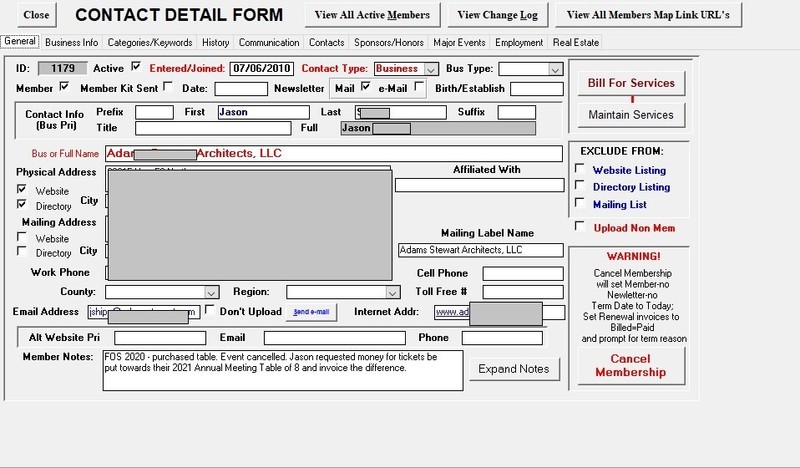Expand the County dropdown
Viewport: 800px width, 468px height.
pos(211,292)
